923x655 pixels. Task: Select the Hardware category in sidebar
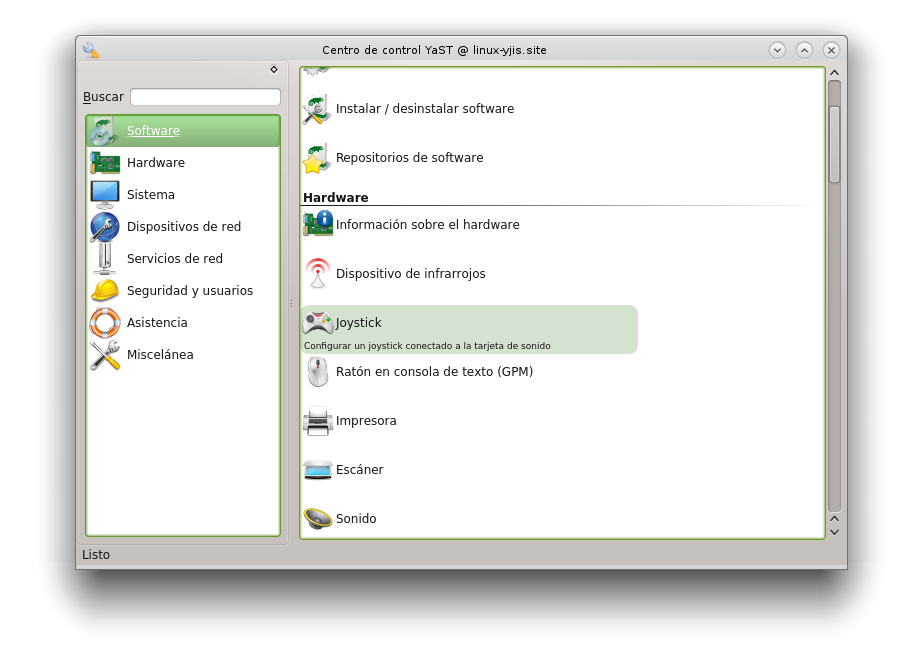click(156, 162)
